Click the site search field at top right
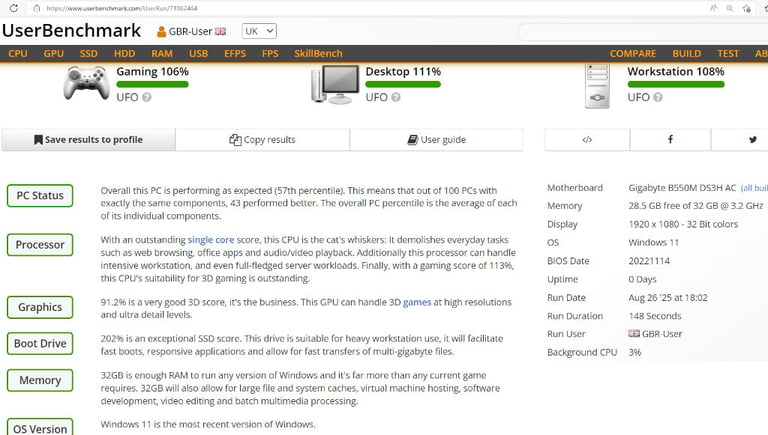 [643, 32]
